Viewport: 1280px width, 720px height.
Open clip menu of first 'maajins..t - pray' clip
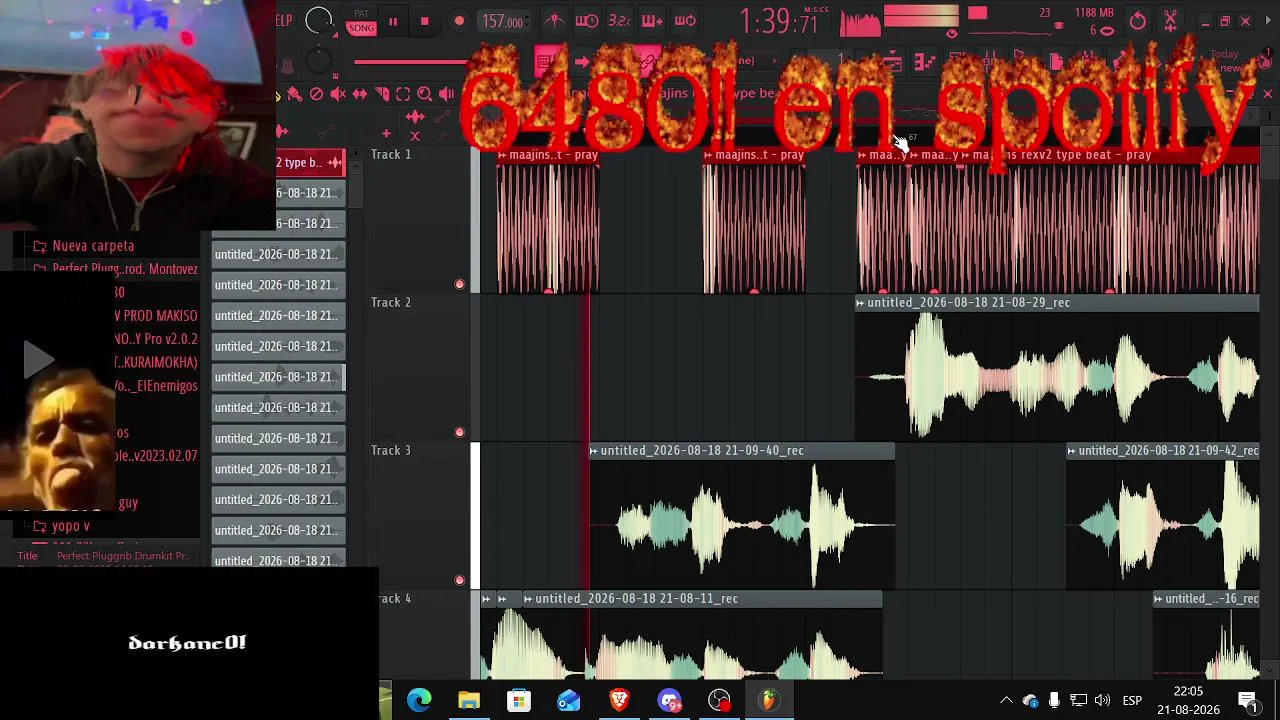tap(502, 155)
